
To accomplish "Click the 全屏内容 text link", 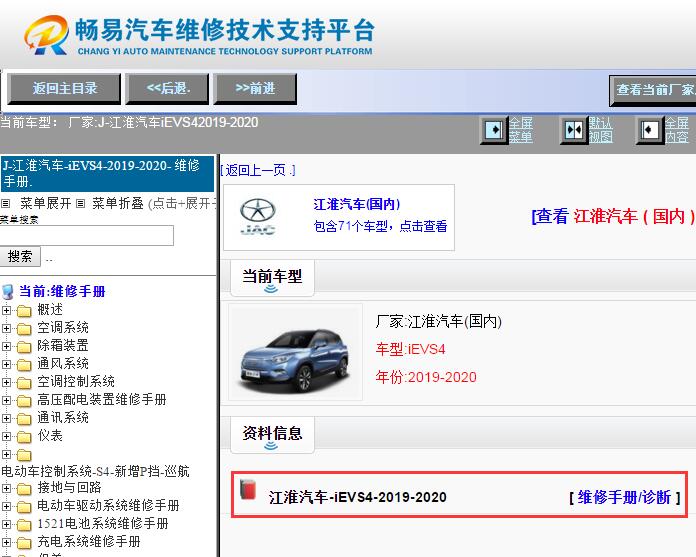I will click(676, 130).
